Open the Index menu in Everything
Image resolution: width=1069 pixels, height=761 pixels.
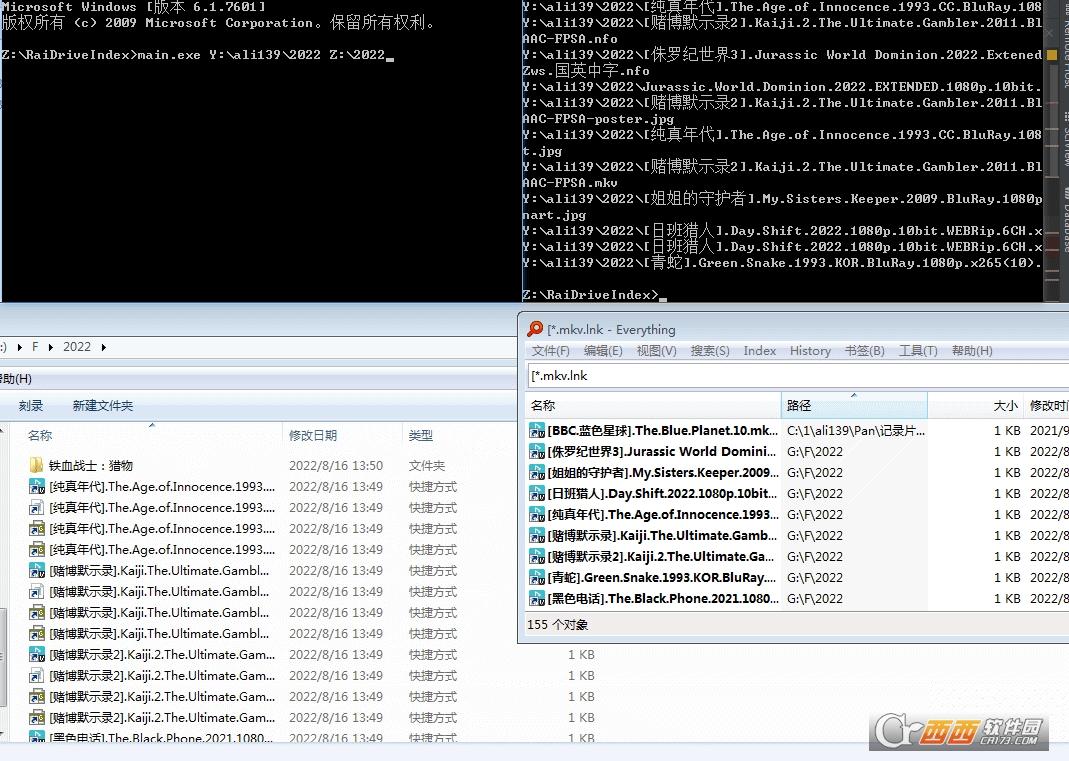759,350
